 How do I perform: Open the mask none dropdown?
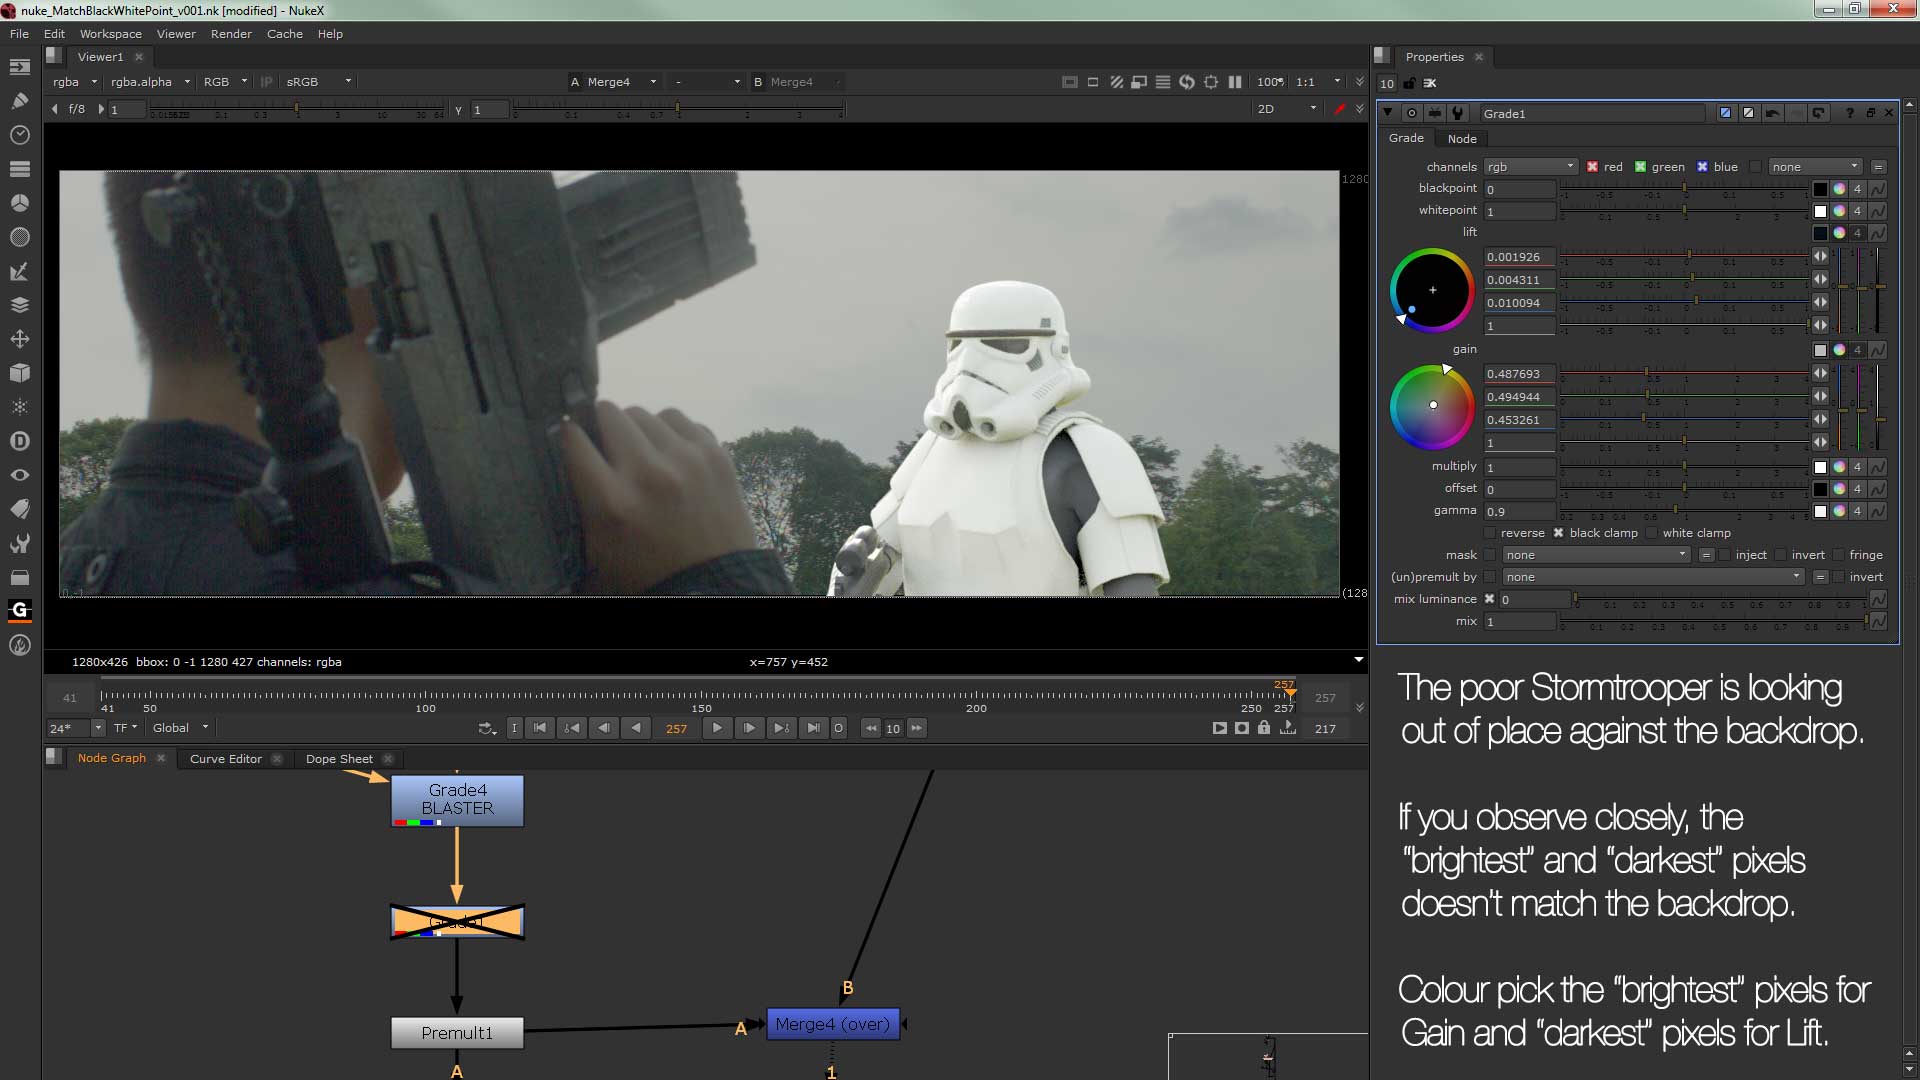(1596, 555)
